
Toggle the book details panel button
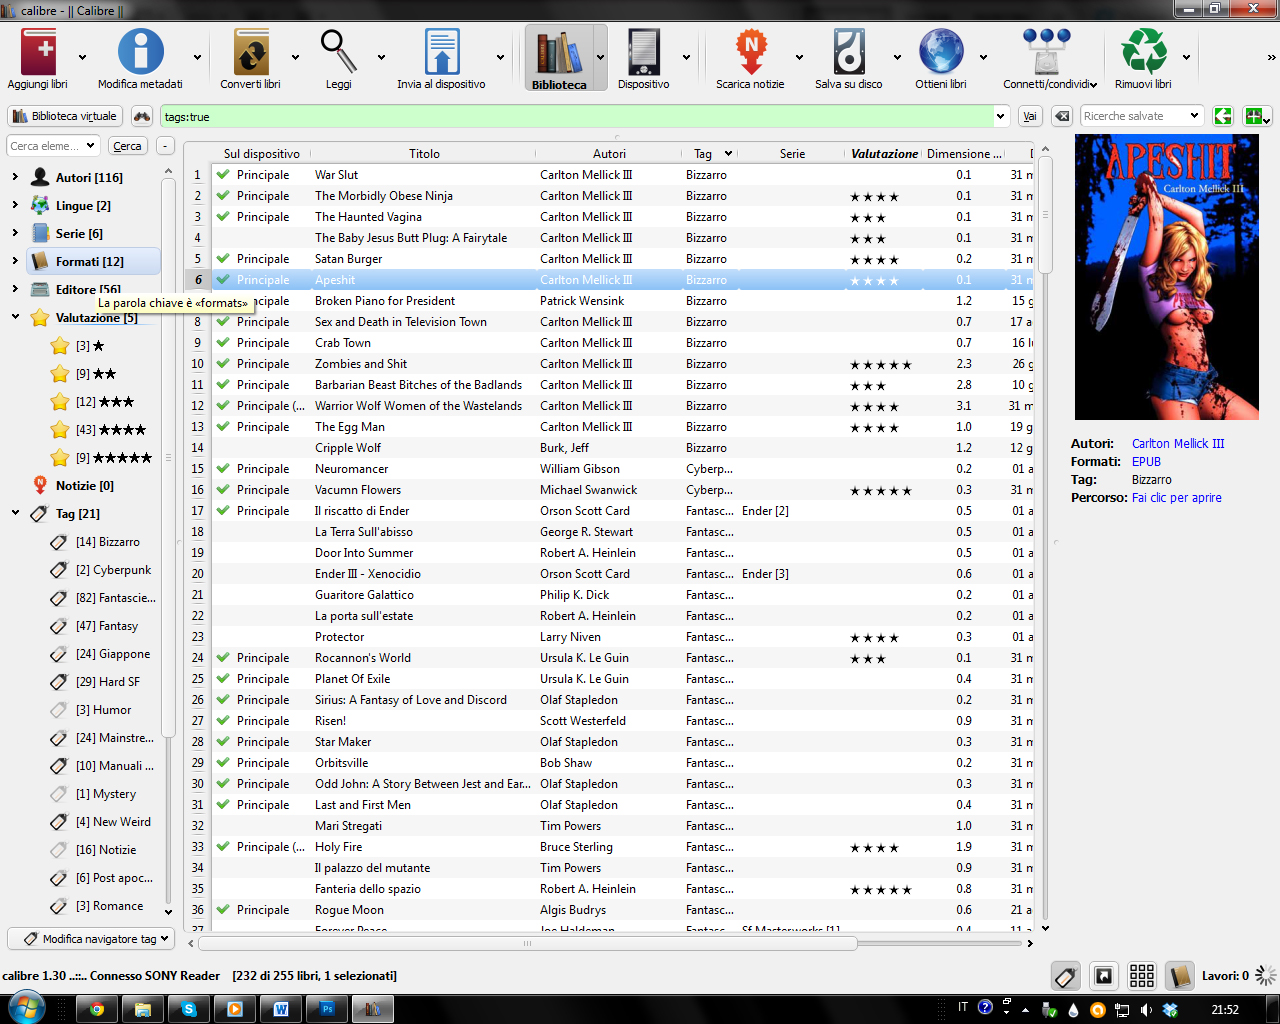point(1180,976)
